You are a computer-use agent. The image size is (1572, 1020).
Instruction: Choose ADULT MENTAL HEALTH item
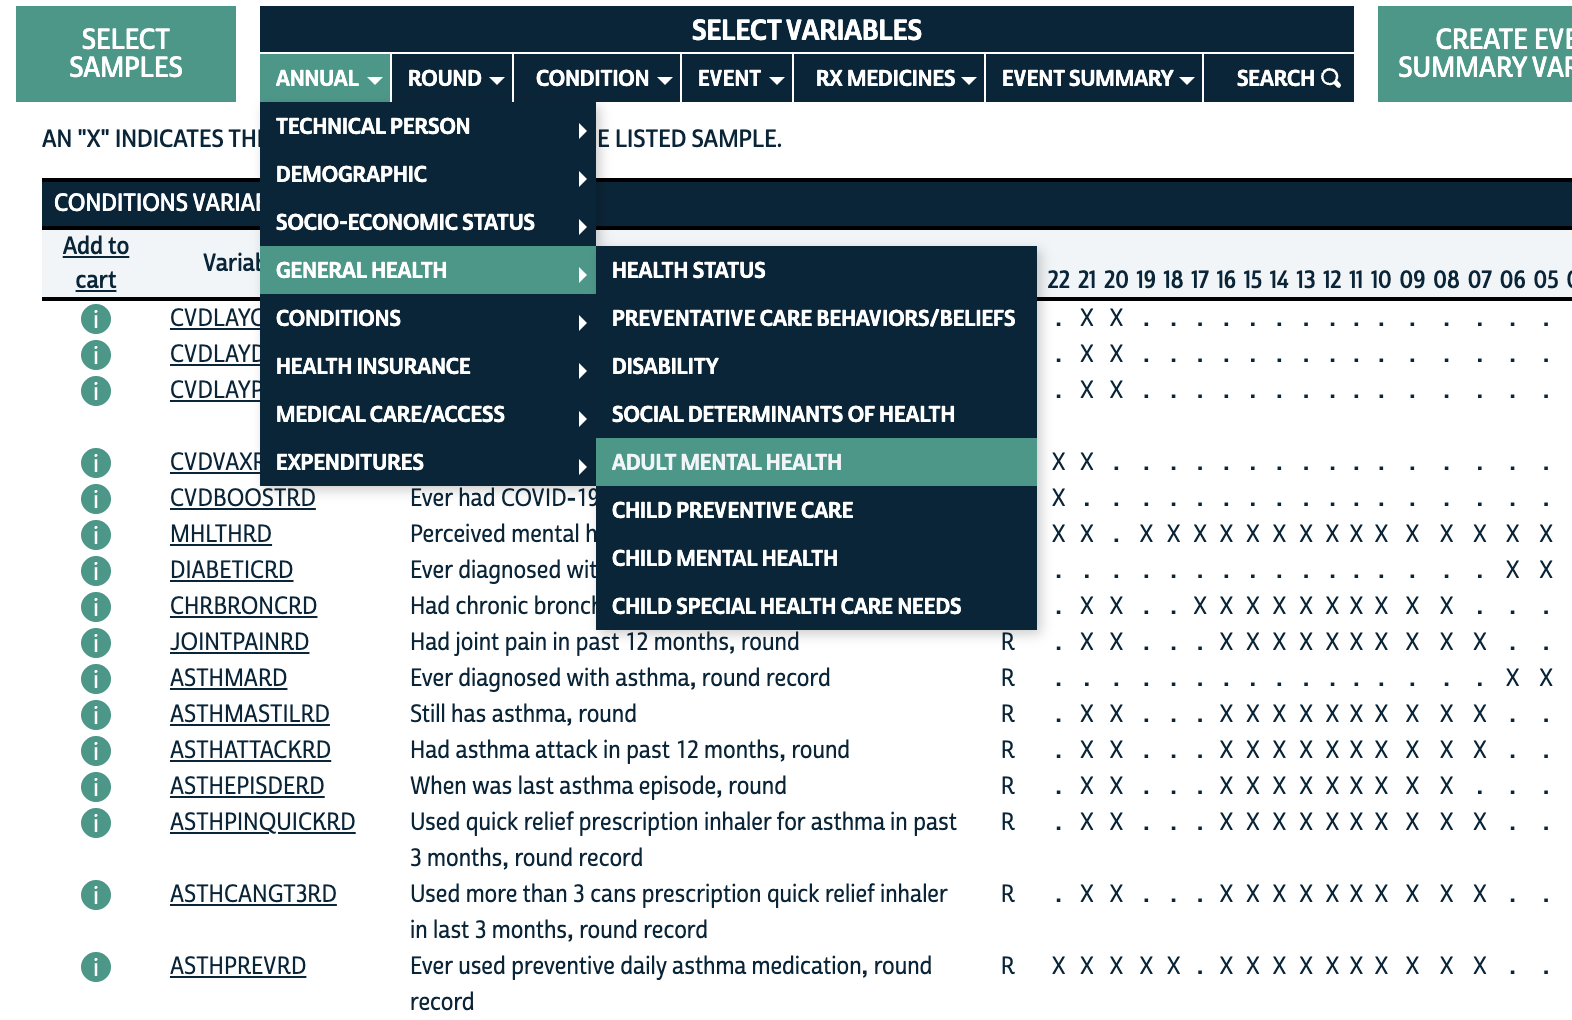(x=816, y=462)
